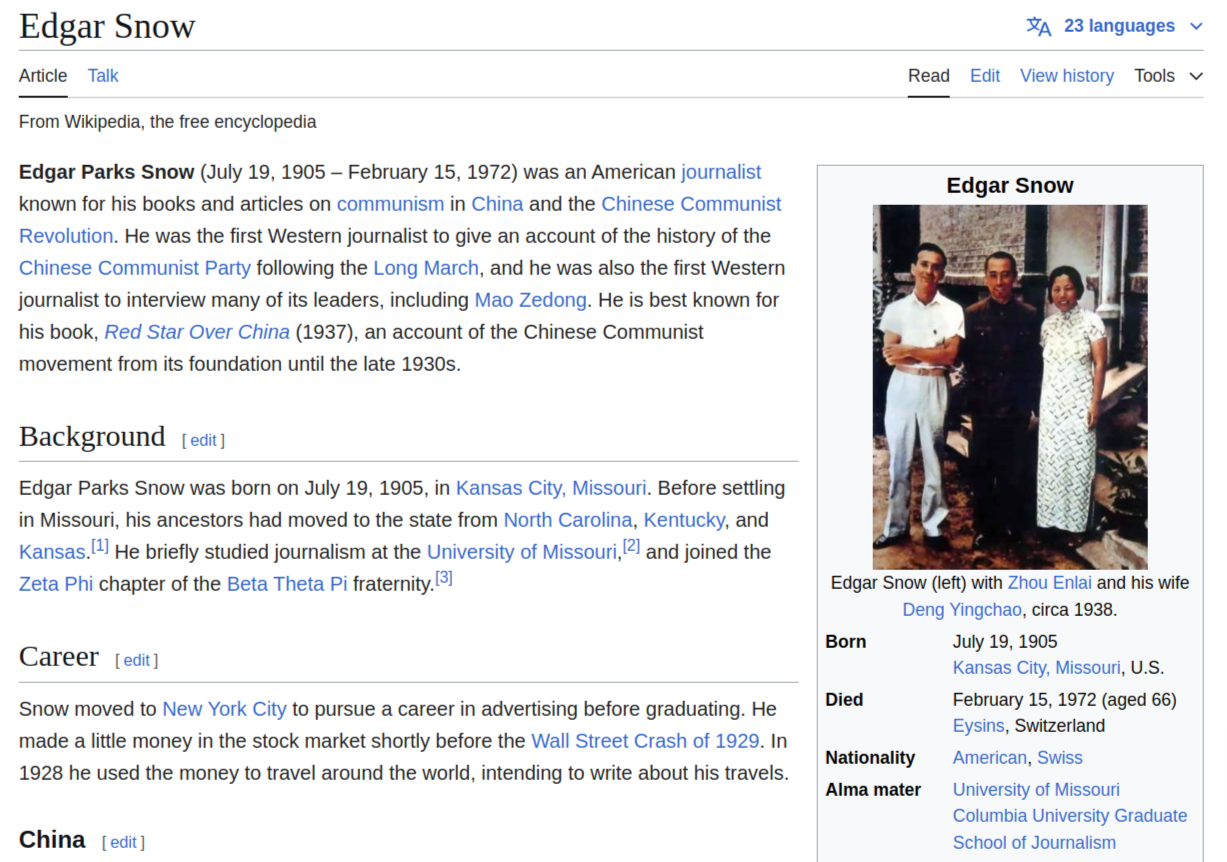Open University of Missouri link in Background
The width and height of the screenshot is (1227, 862).
[522, 552]
